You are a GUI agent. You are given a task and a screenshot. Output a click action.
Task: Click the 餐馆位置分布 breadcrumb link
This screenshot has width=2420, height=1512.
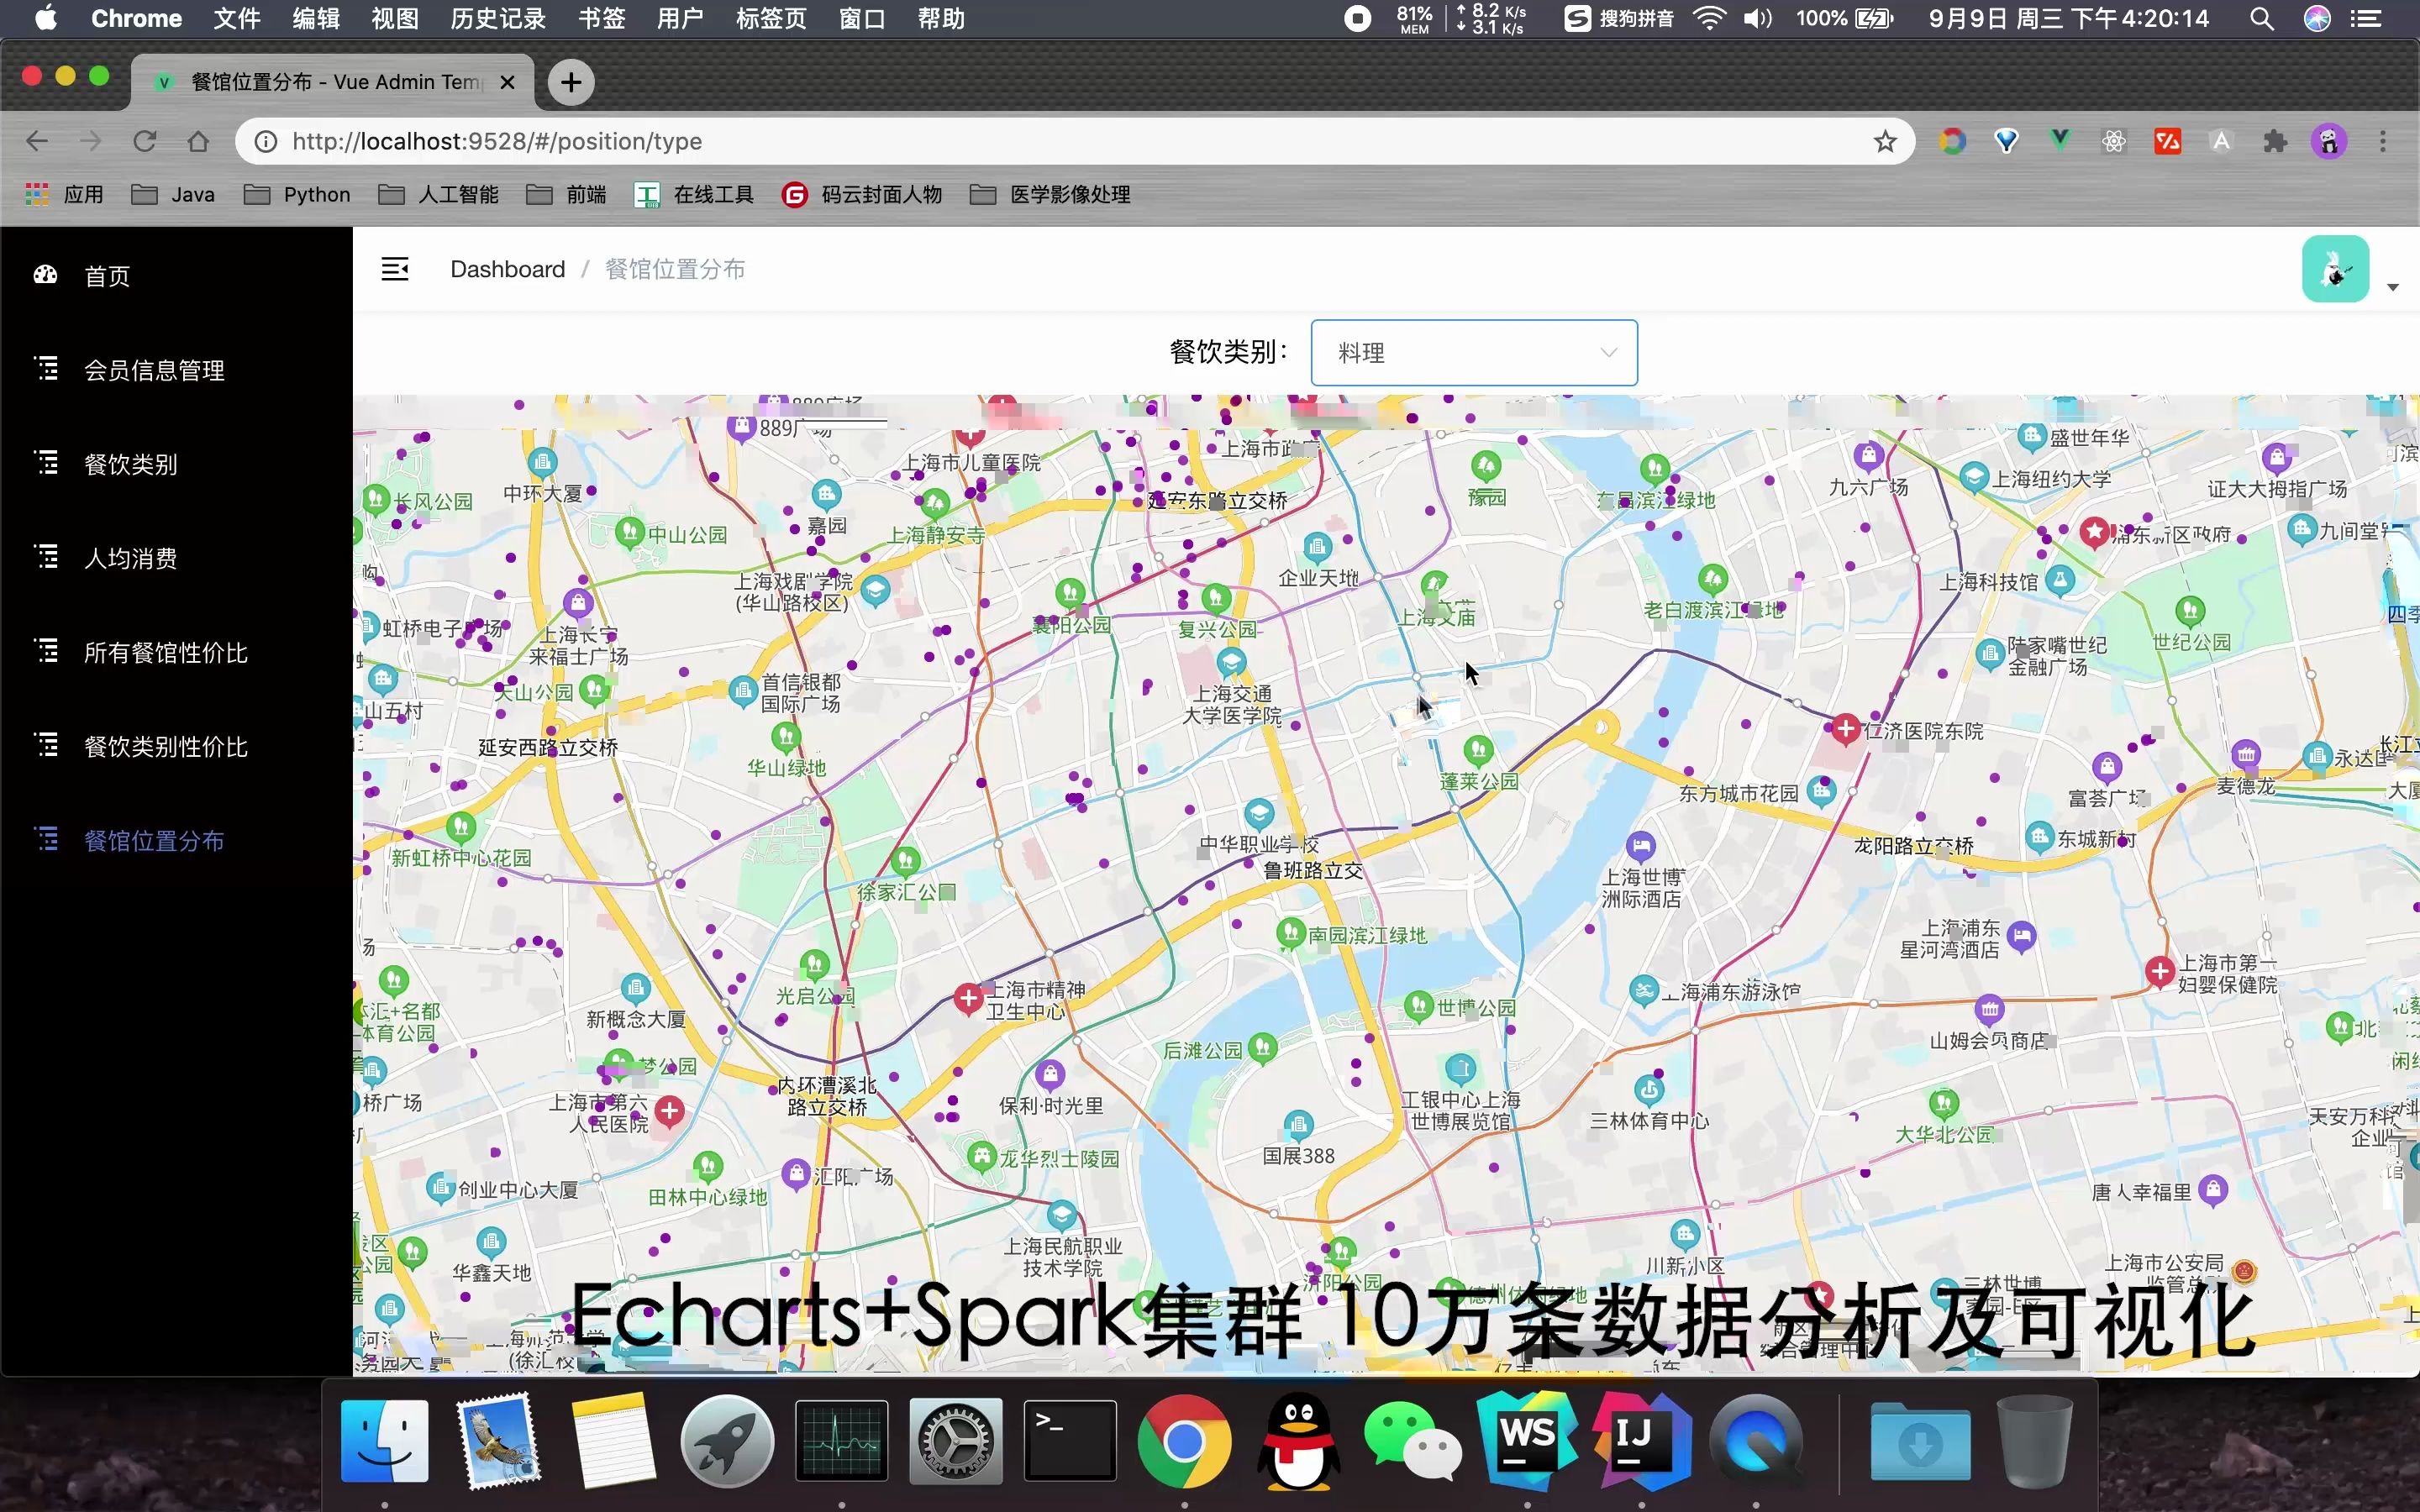click(678, 268)
